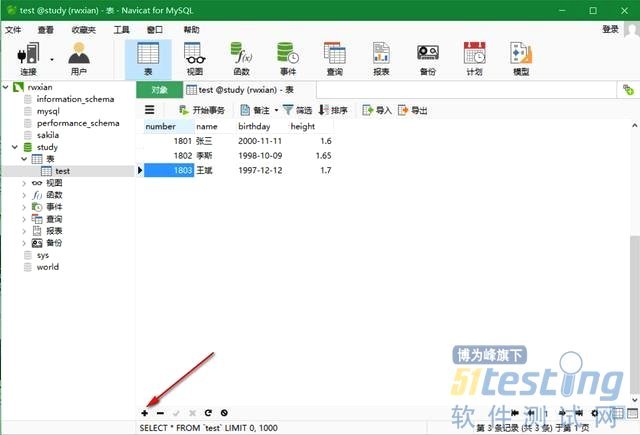This screenshot has width=640, height=435.
Task: Open the Model (模型) toolbar icon
Action: (521, 58)
